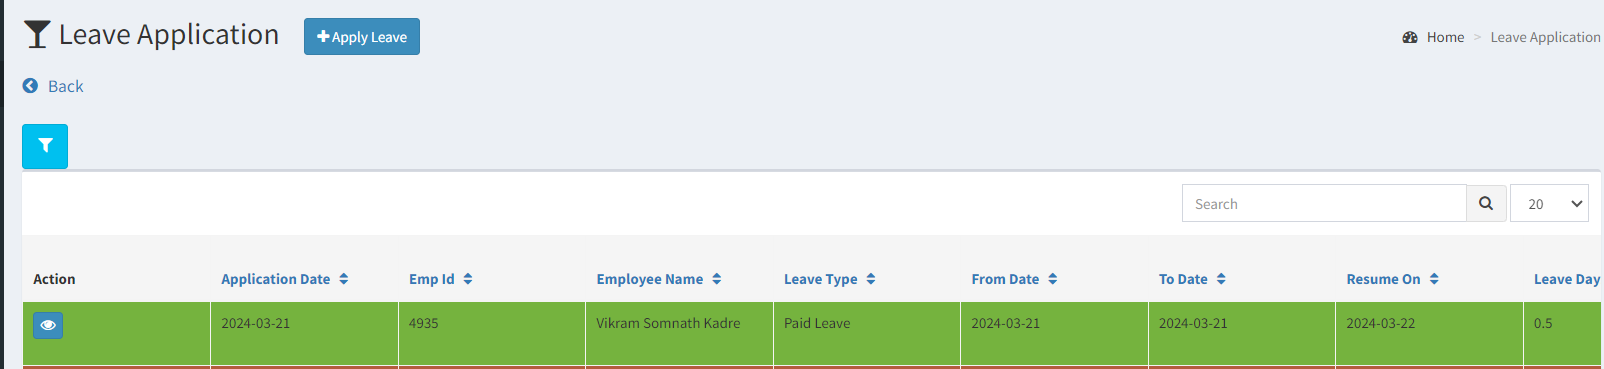This screenshot has height=369, width=1604.
Task: Sort by Application Date arrows
Action: 344,279
